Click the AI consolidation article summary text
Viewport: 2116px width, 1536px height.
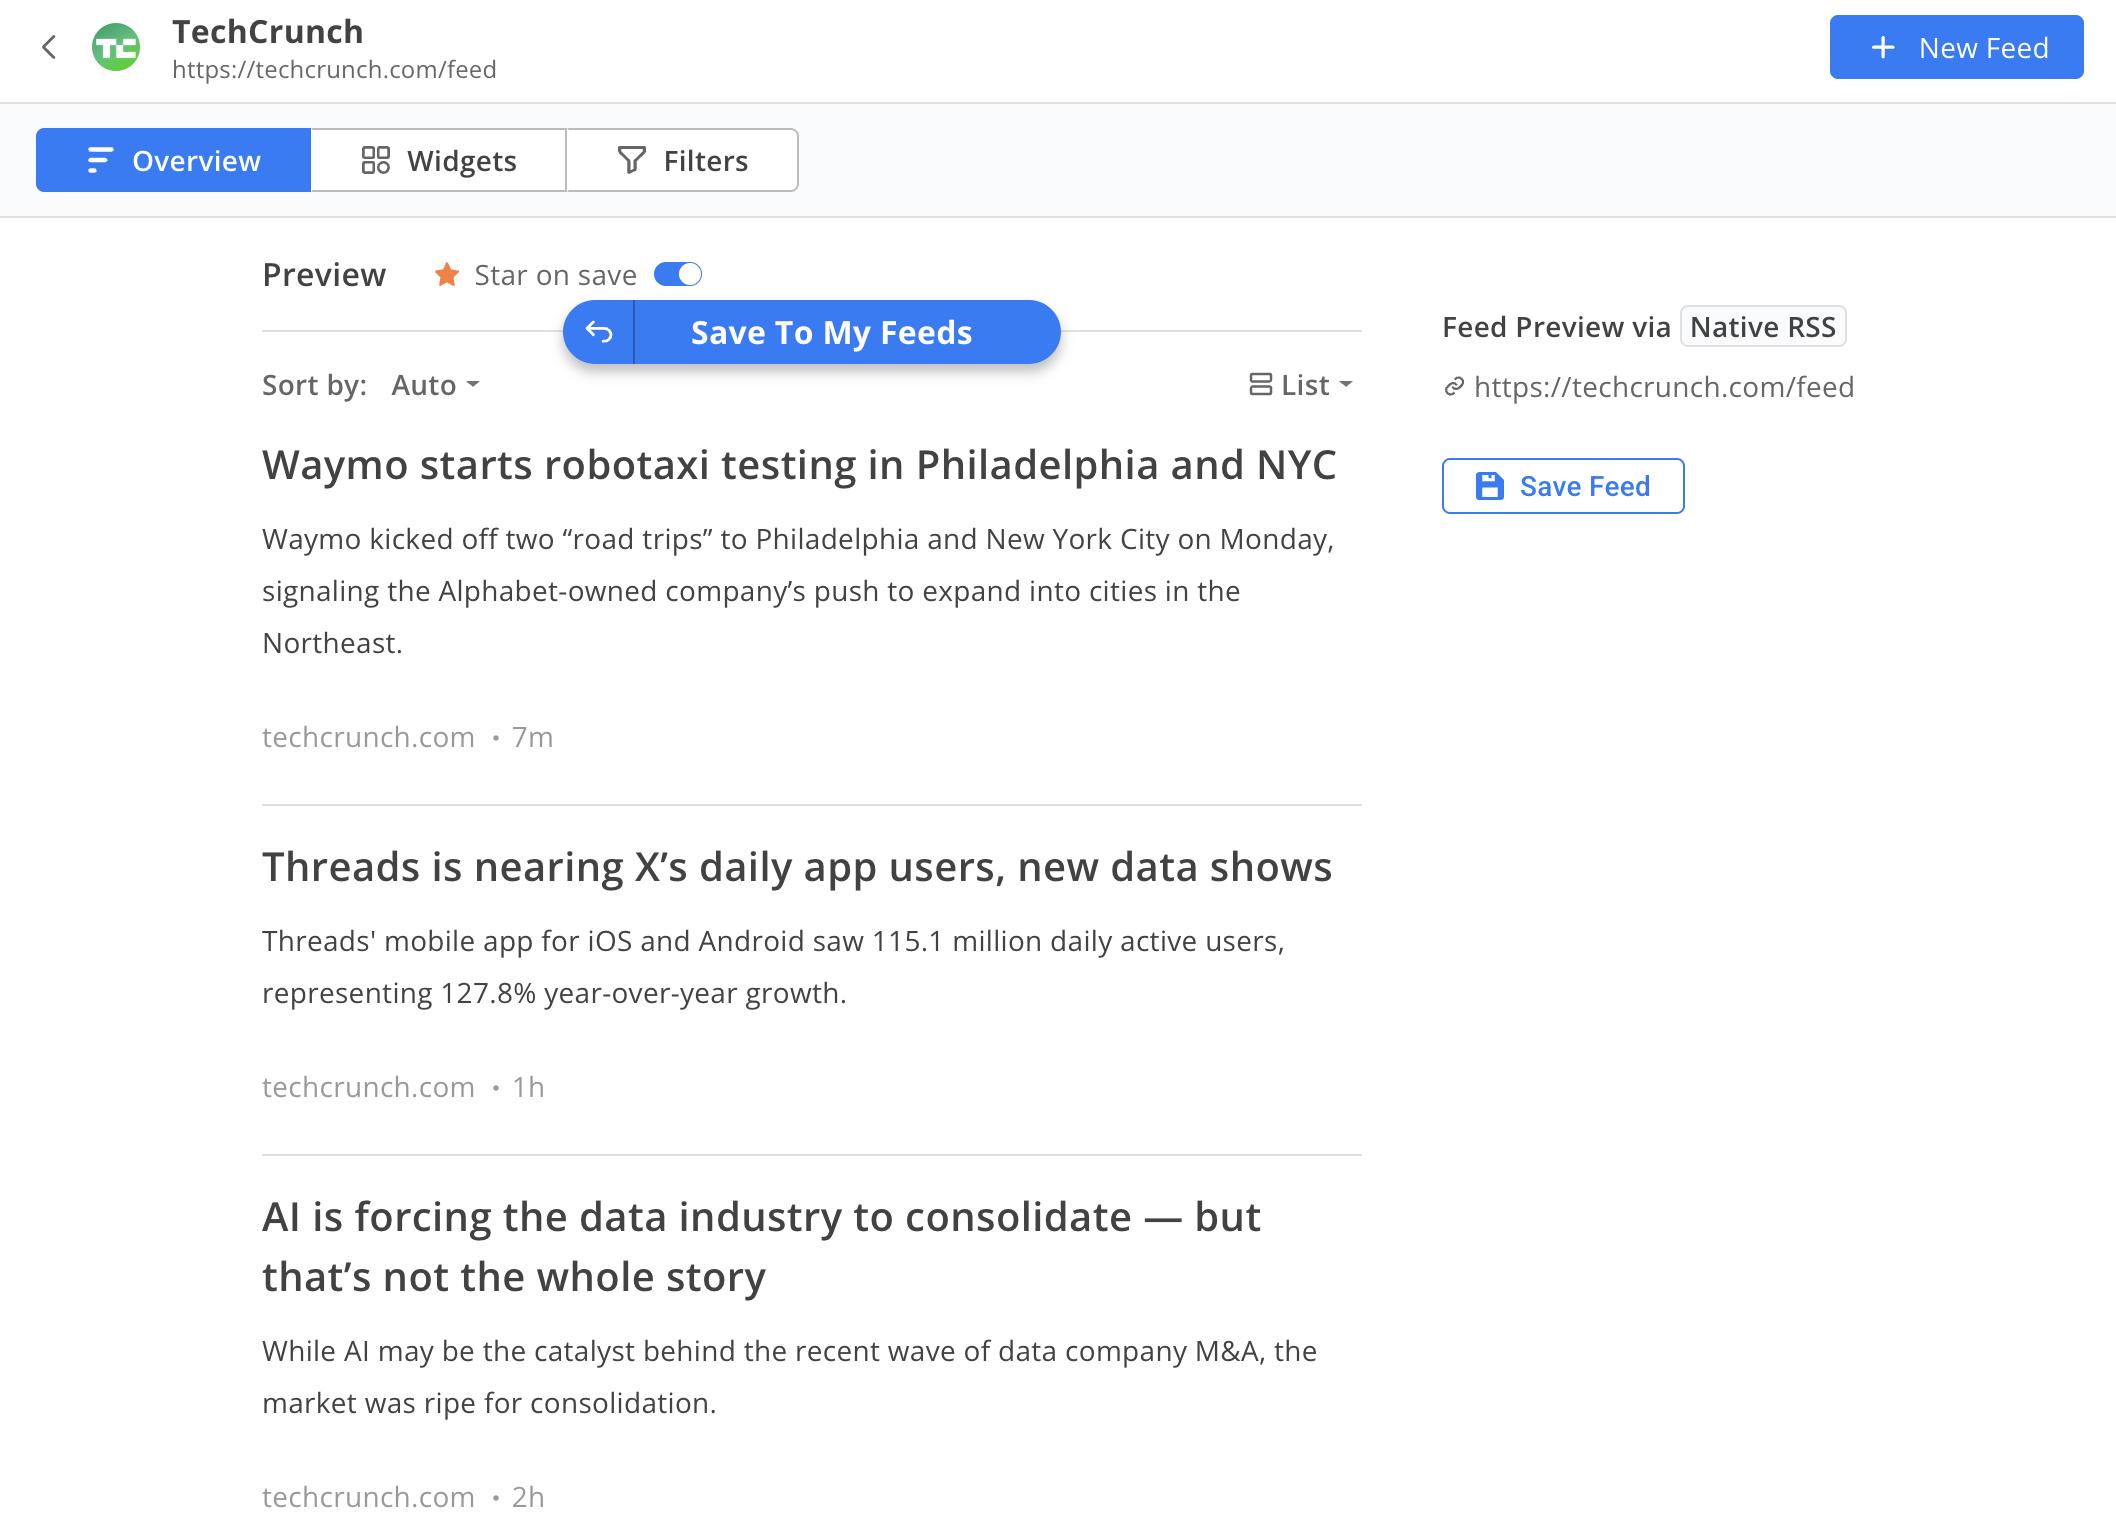coord(789,1377)
